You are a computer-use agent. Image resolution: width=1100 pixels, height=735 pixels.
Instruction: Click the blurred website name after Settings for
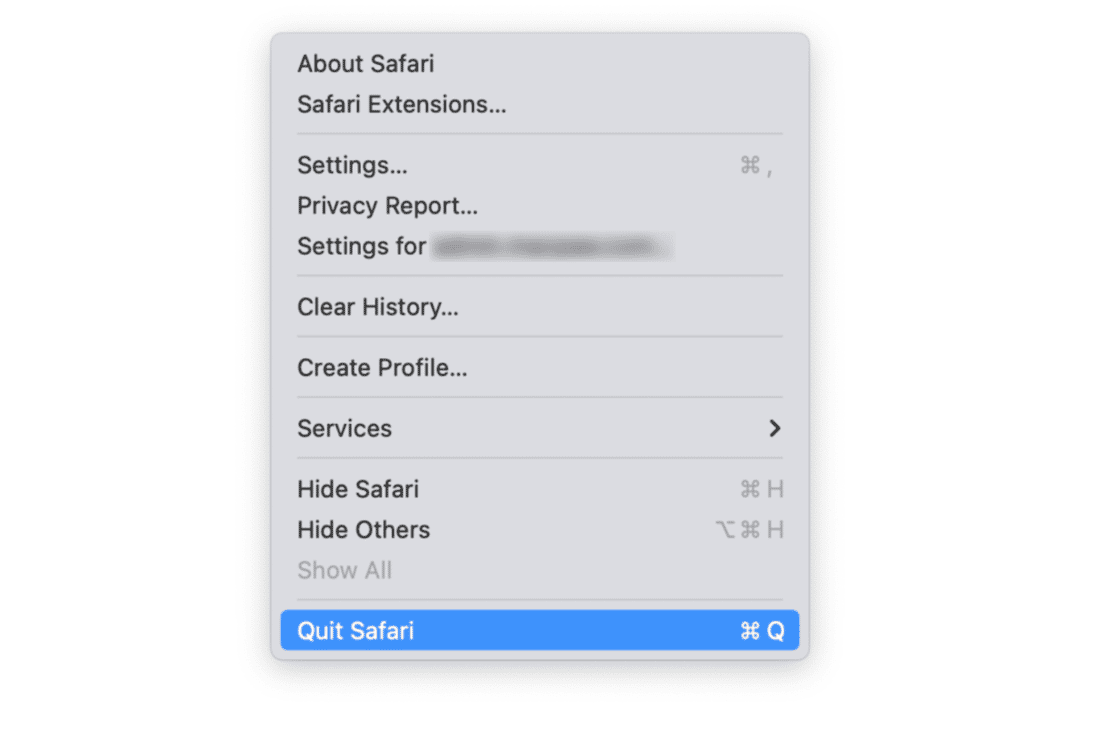point(551,246)
